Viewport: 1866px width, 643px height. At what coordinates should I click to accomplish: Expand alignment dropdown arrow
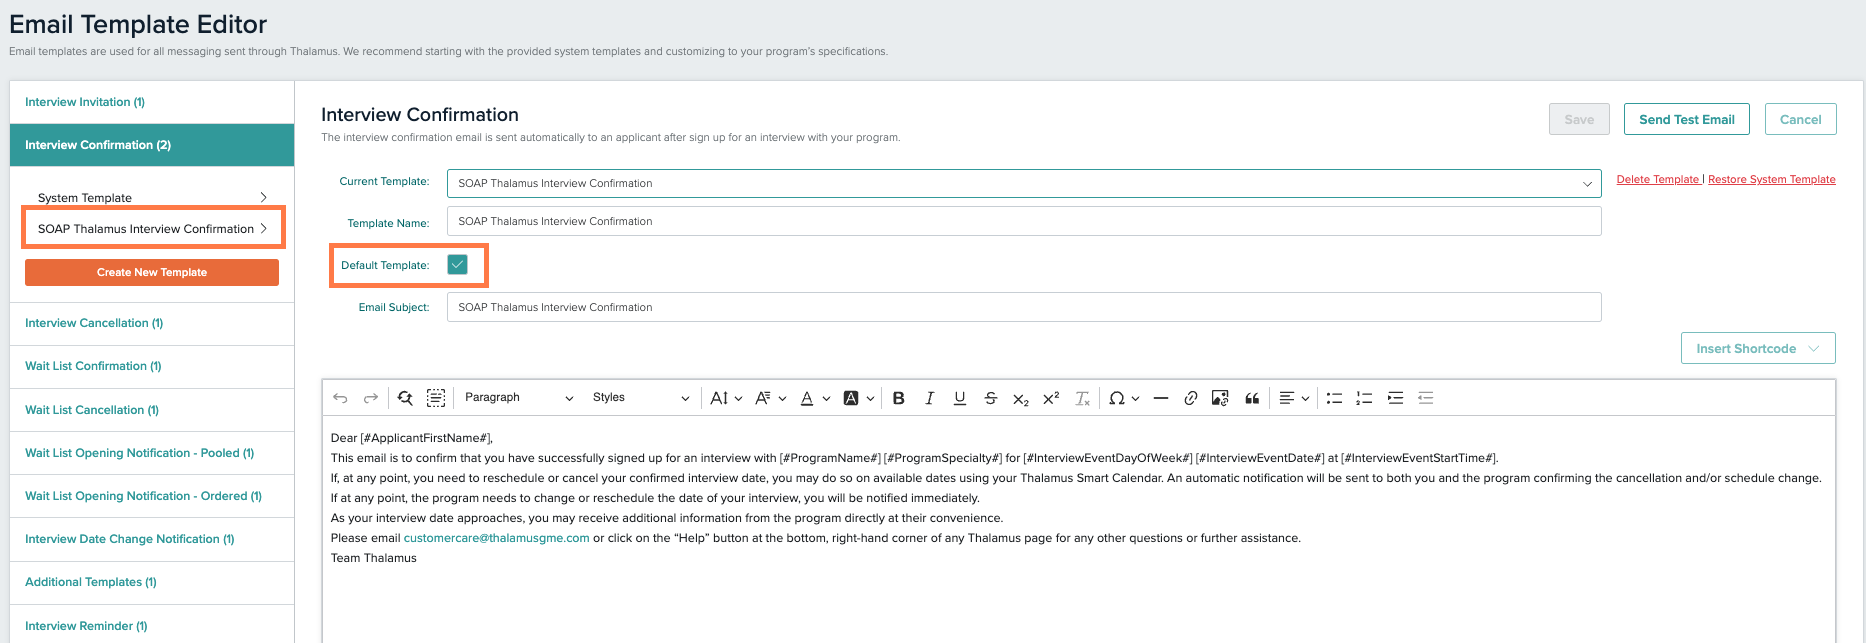coord(1305,398)
